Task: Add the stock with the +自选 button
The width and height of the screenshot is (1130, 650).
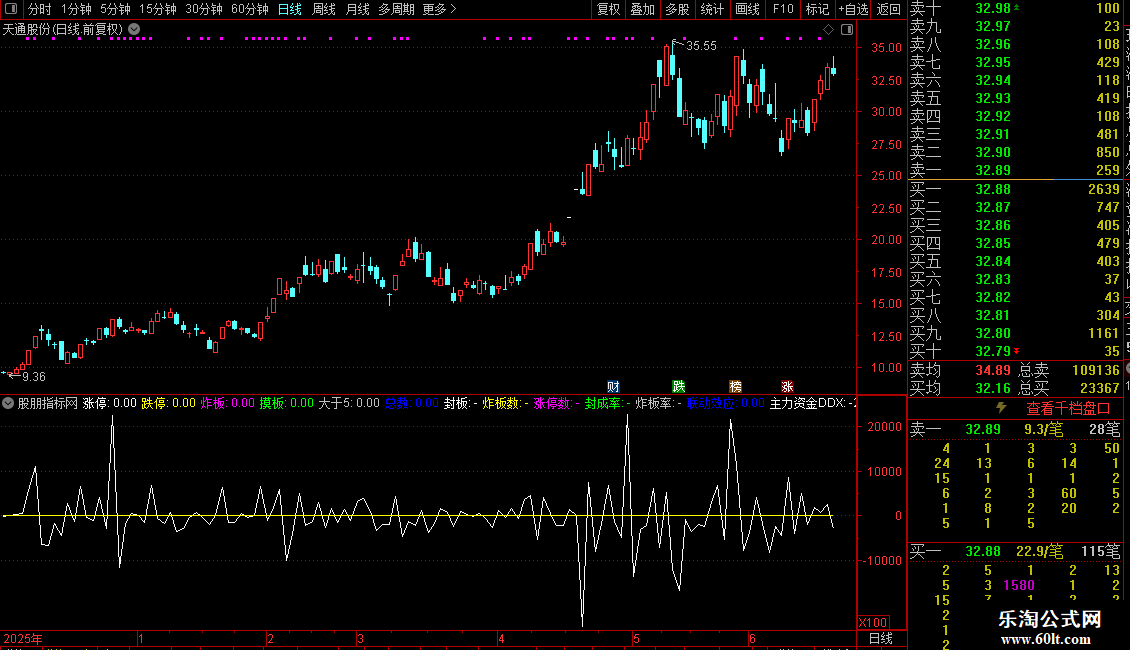Action: [x=853, y=9]
